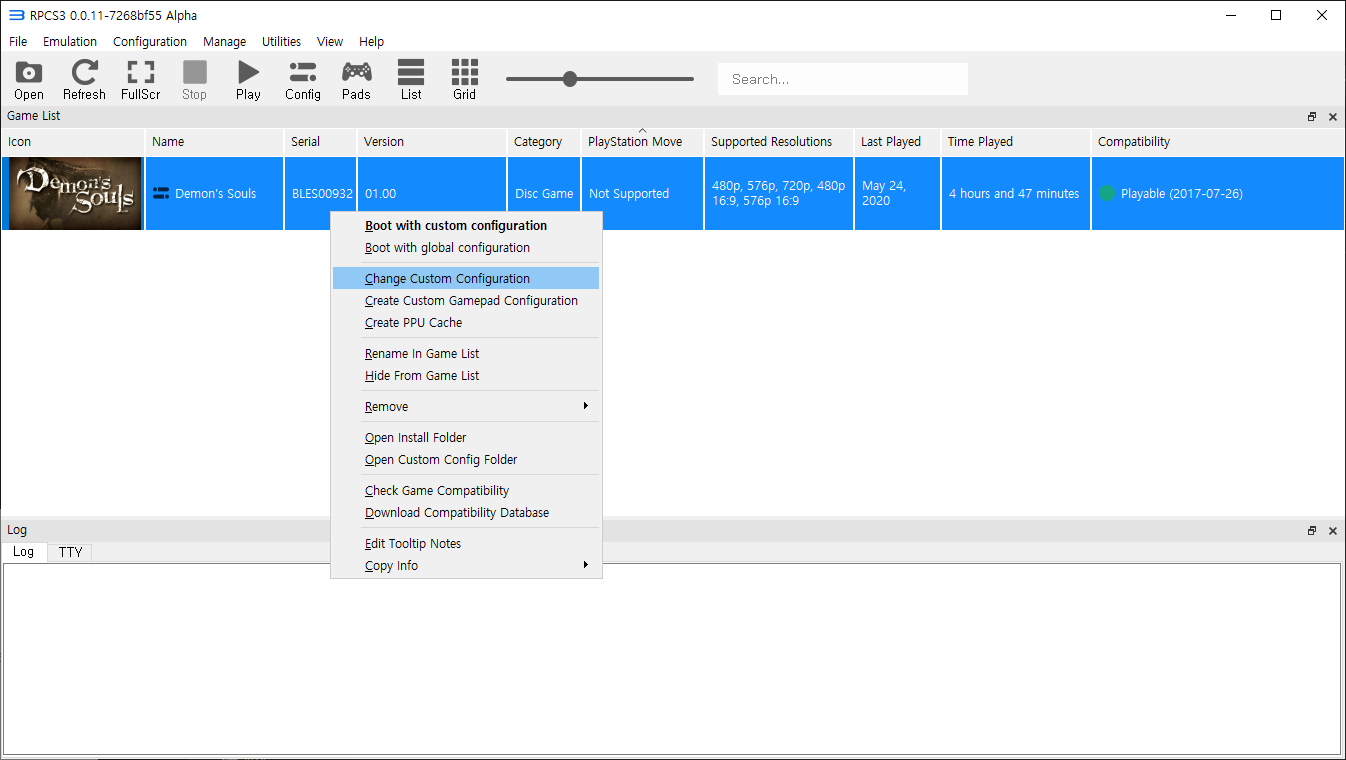Close the Log panel
Image resolution: width=1346 pixels, height=760 pixels.
point(1333,531)
